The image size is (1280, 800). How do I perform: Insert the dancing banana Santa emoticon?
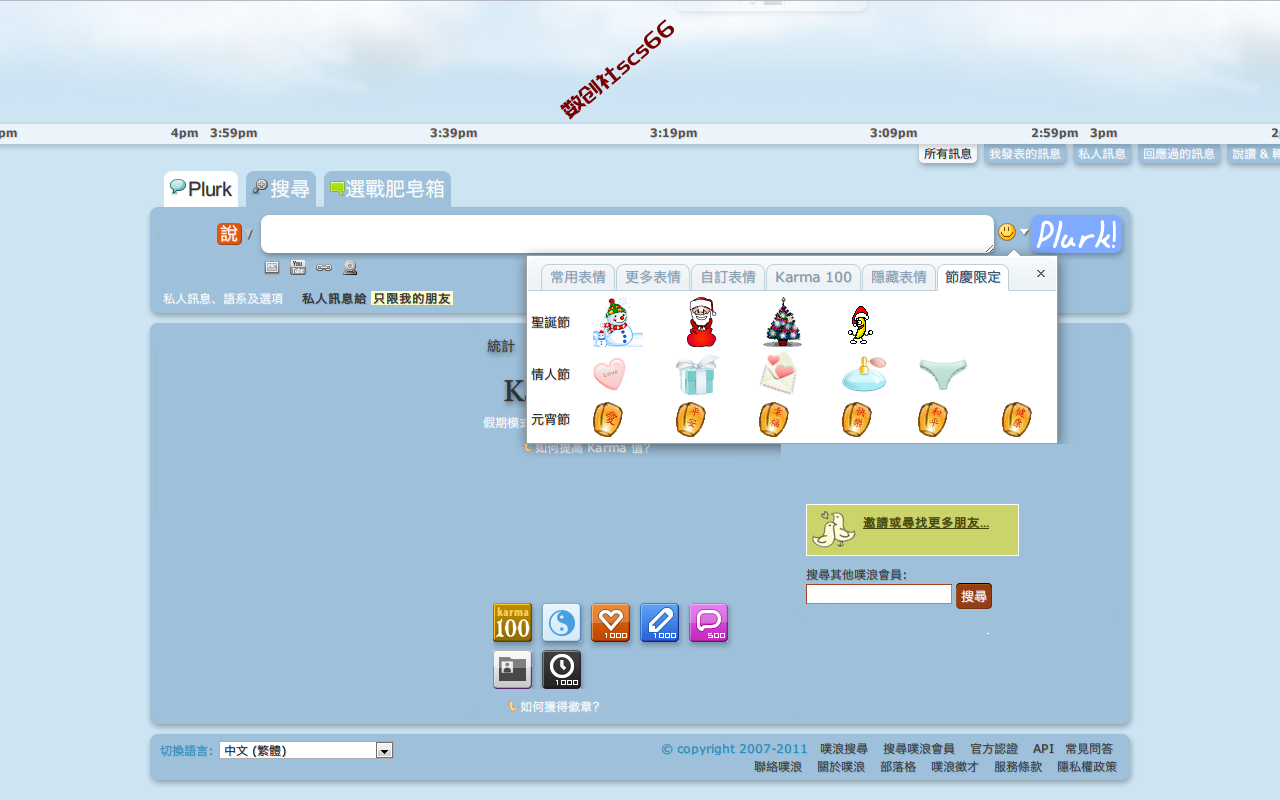[x=859, y=325]
